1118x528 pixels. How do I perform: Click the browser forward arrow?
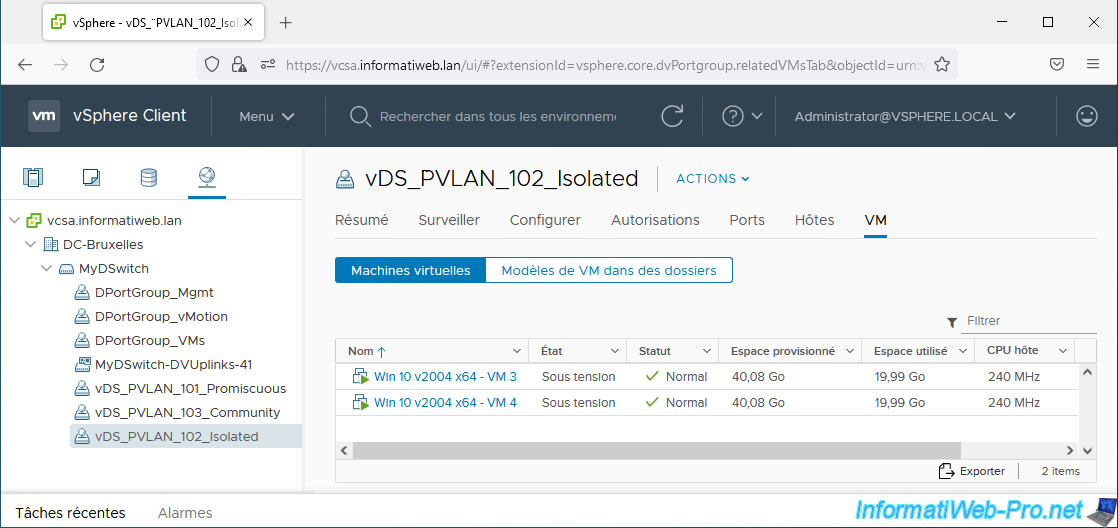click(x=61, y=65)
